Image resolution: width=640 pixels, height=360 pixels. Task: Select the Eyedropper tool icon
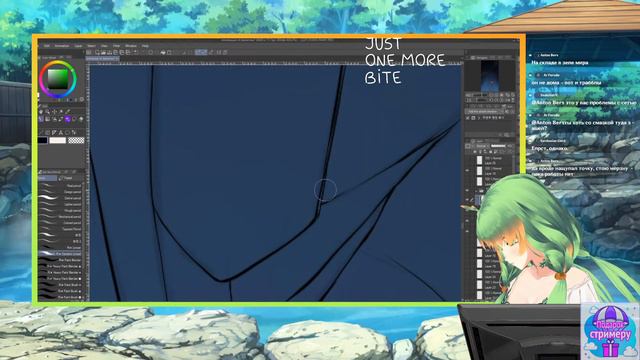[68, 111]
